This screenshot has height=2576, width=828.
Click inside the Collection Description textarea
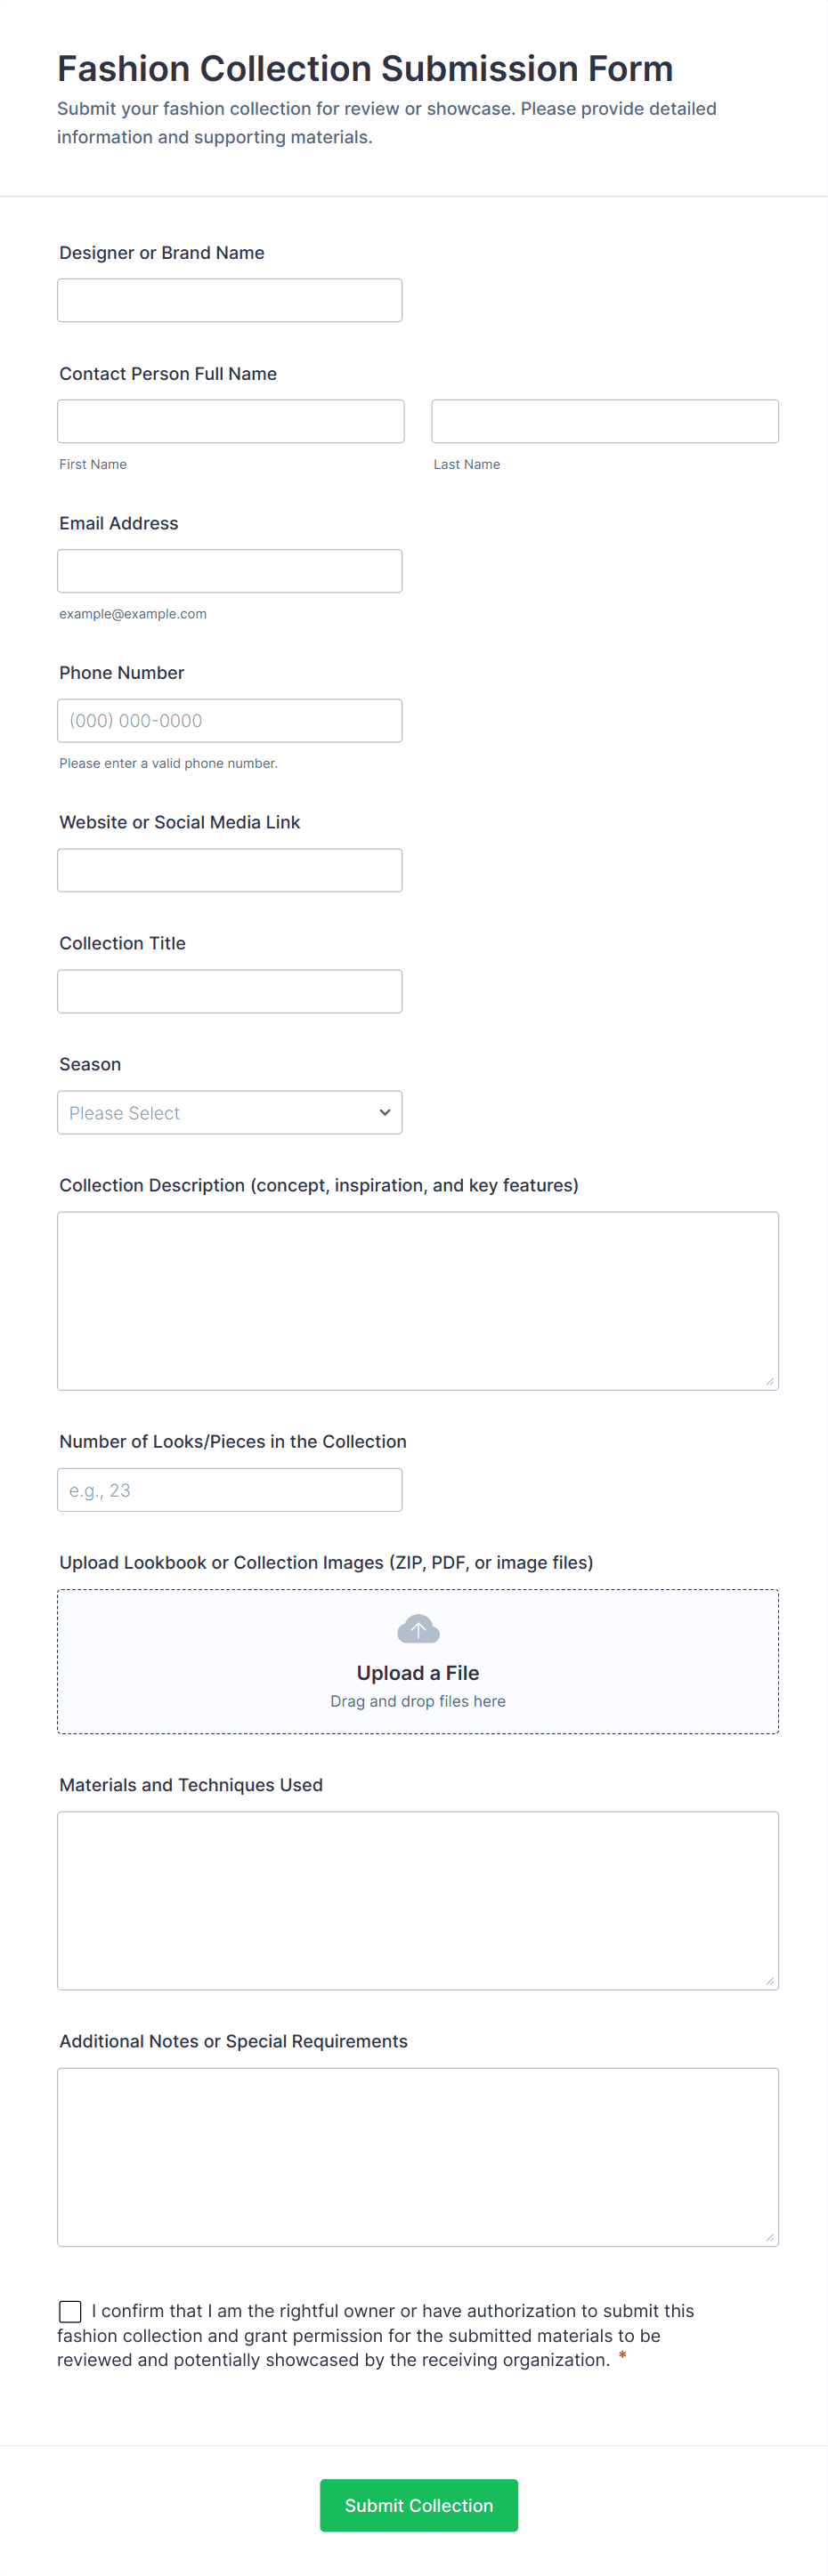[417, 1300]
